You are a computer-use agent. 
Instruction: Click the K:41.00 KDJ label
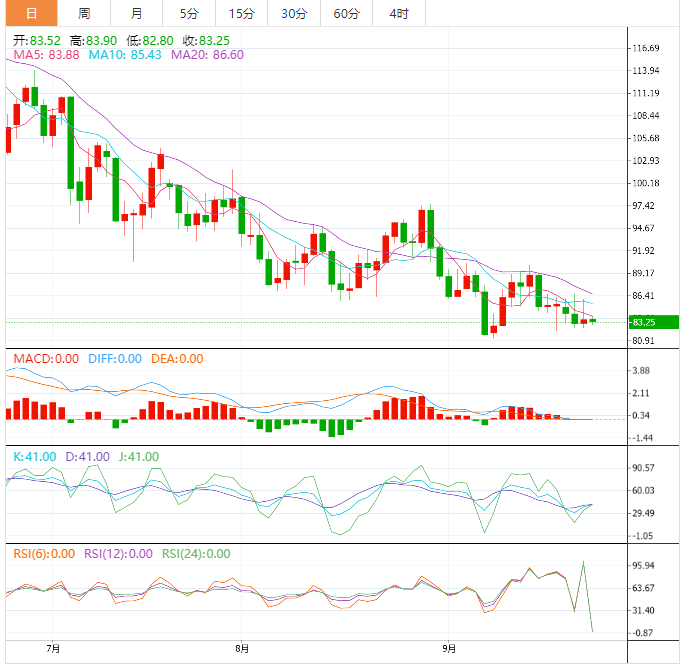35,457
